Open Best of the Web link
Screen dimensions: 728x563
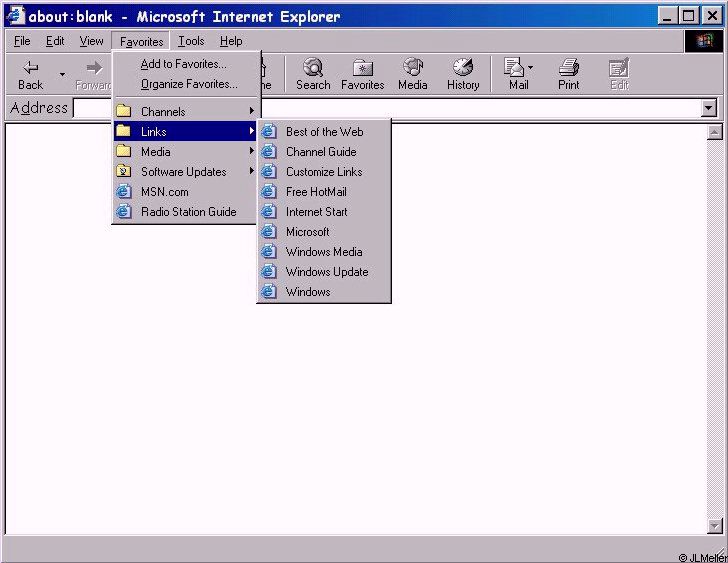tap(324, 132)
